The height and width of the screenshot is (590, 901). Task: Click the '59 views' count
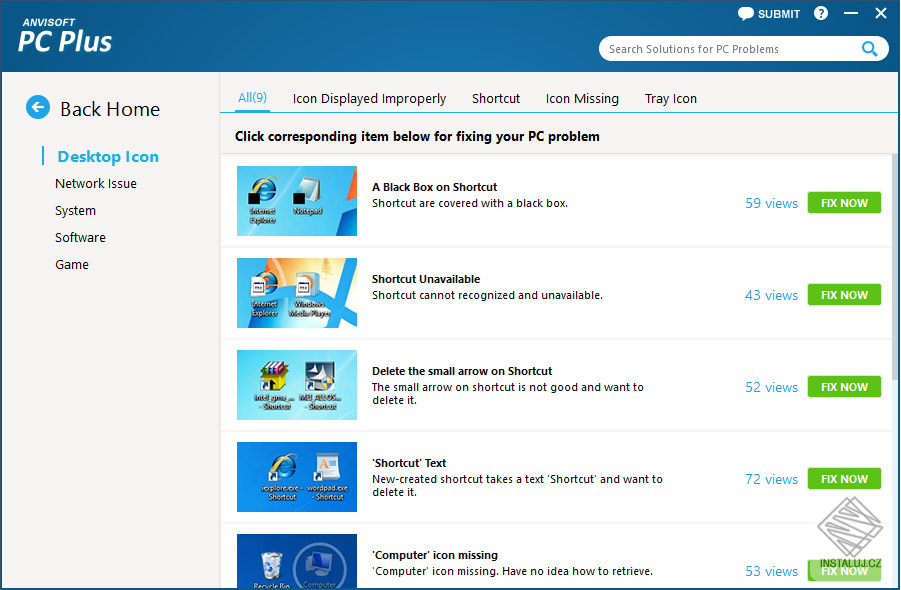coord(771,203)
